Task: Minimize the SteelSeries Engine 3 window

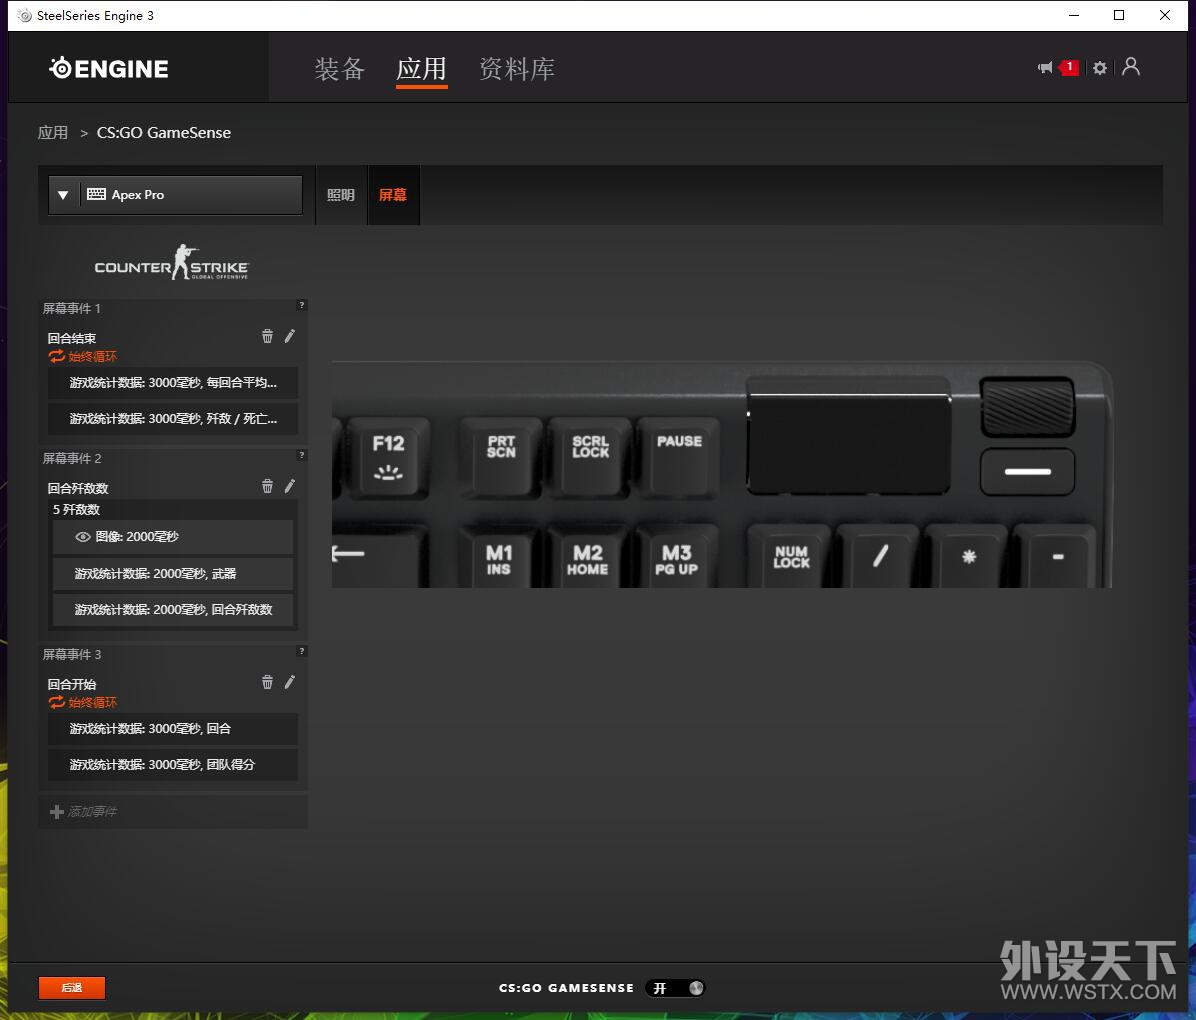Action: point(1074,15)
